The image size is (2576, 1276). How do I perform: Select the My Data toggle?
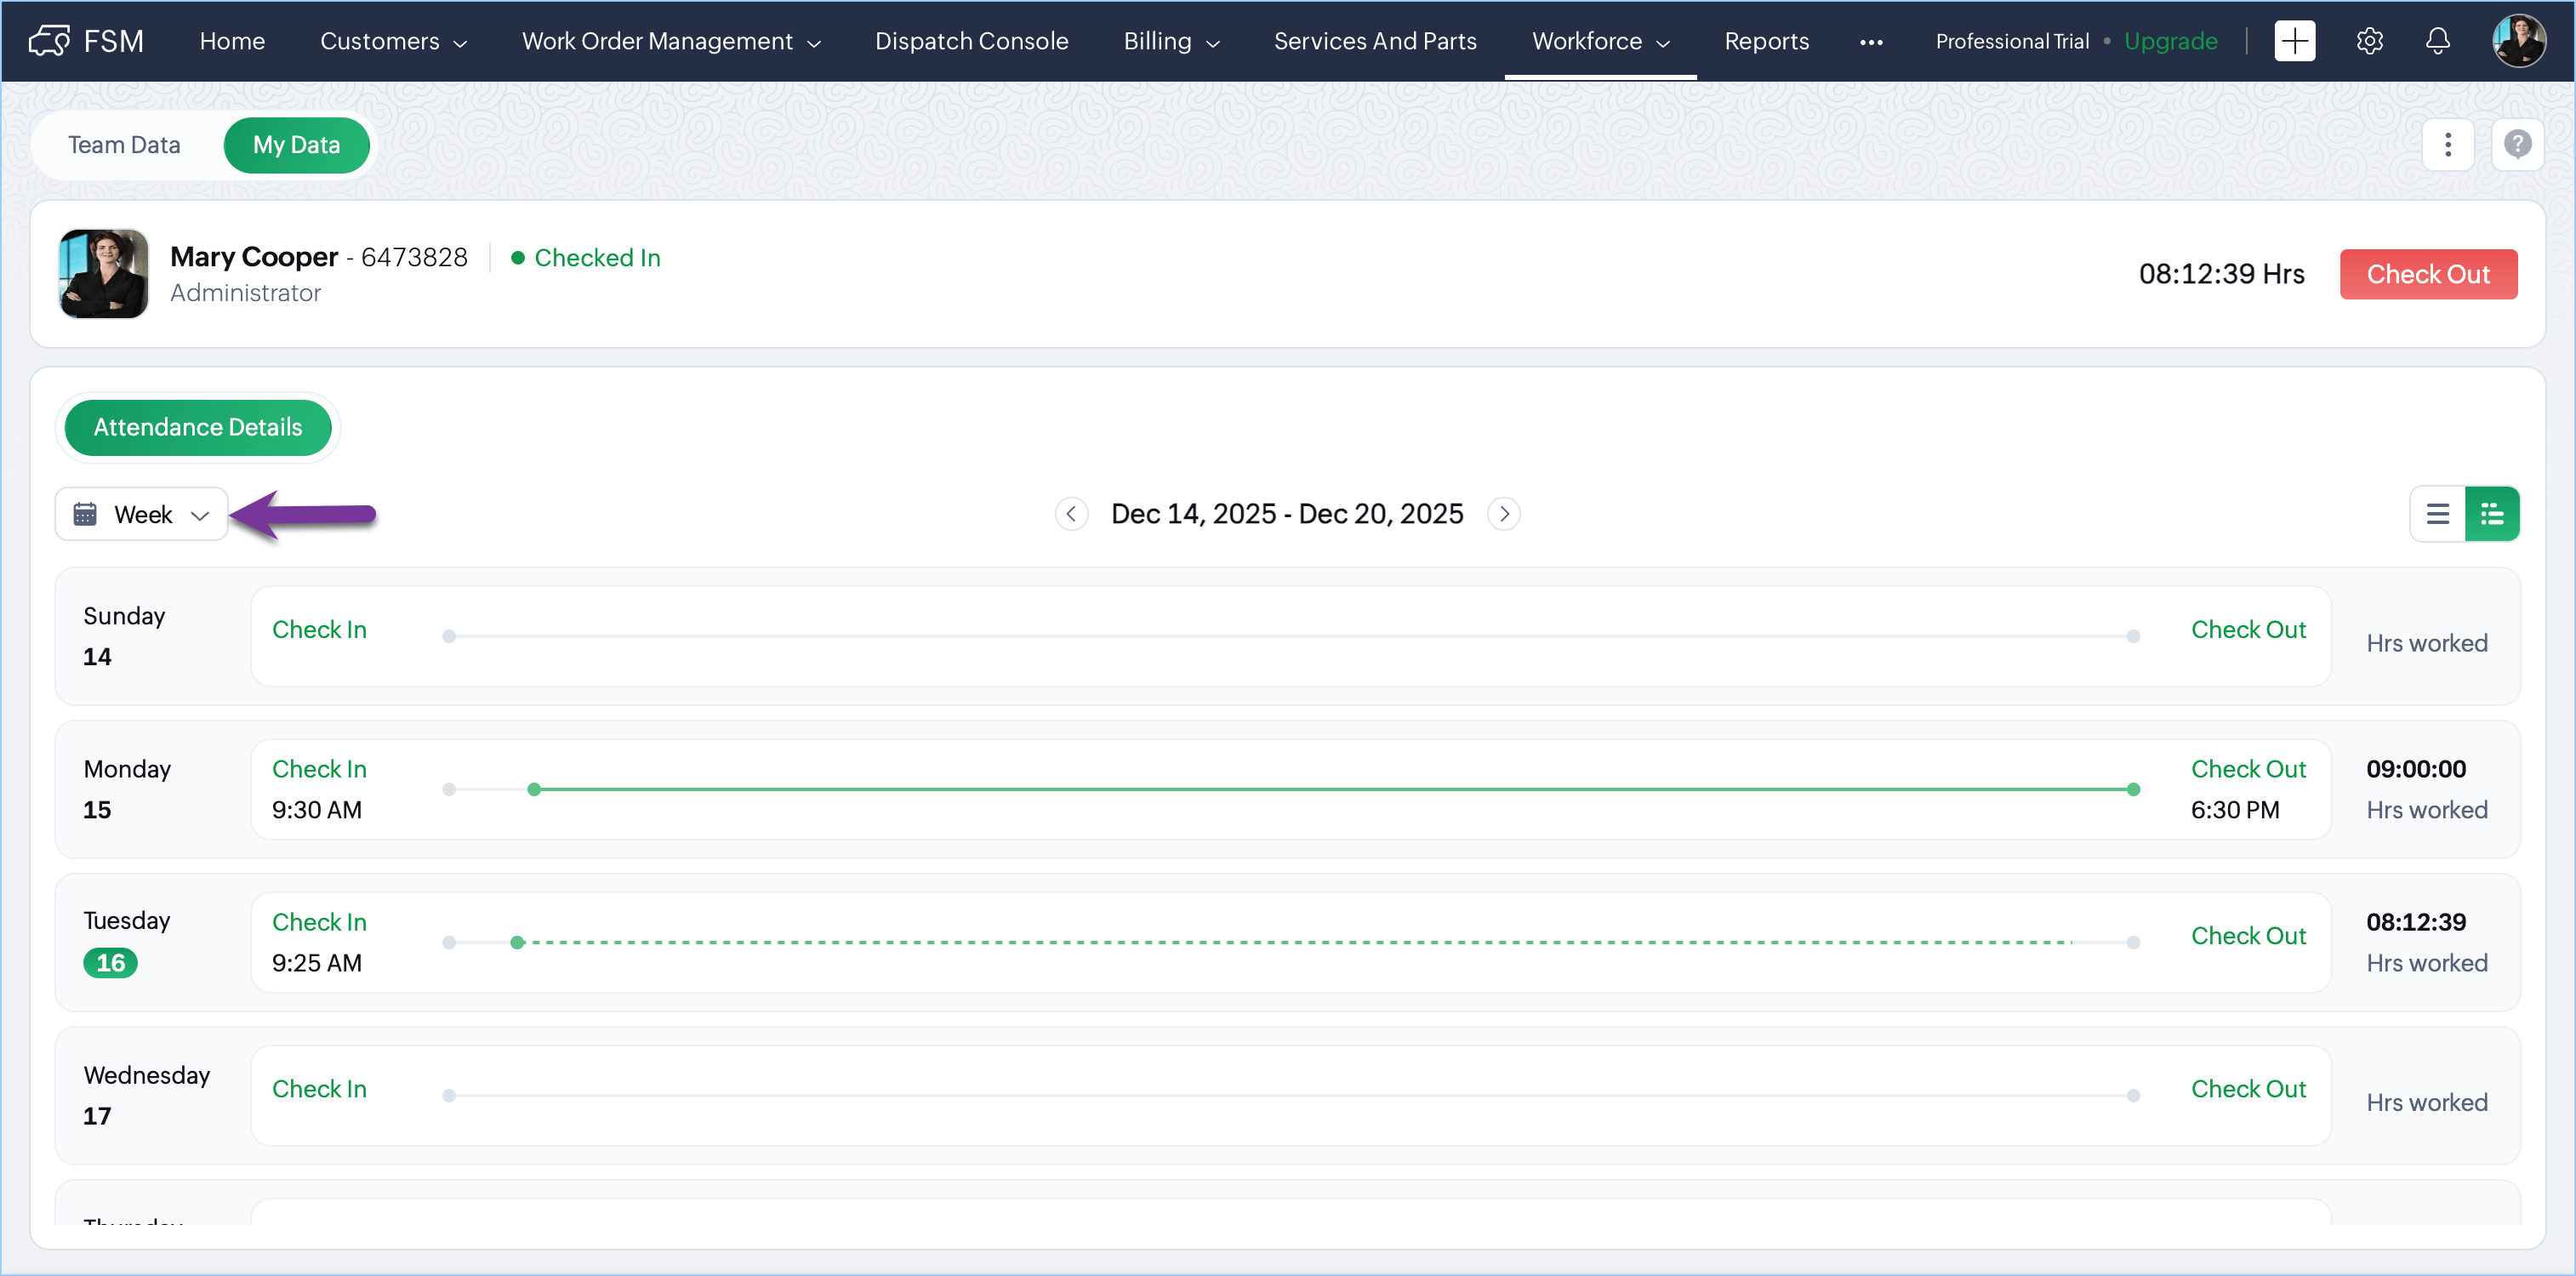pos(296,145)
